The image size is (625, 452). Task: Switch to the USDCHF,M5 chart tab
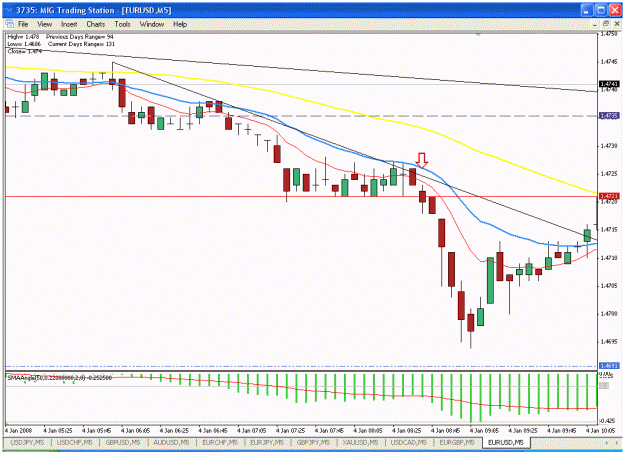75,442
